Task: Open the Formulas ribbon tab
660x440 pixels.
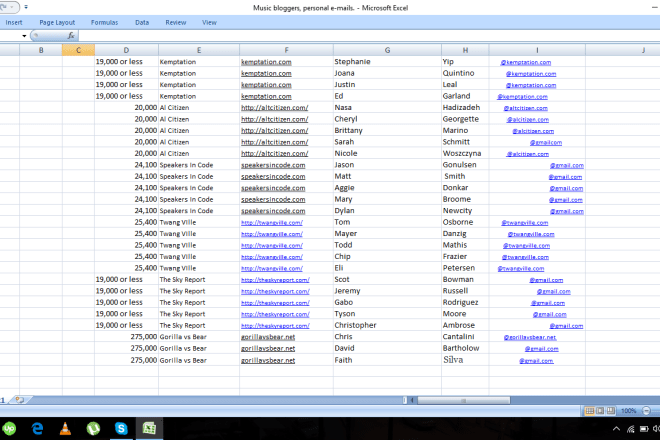Action: 104,22
